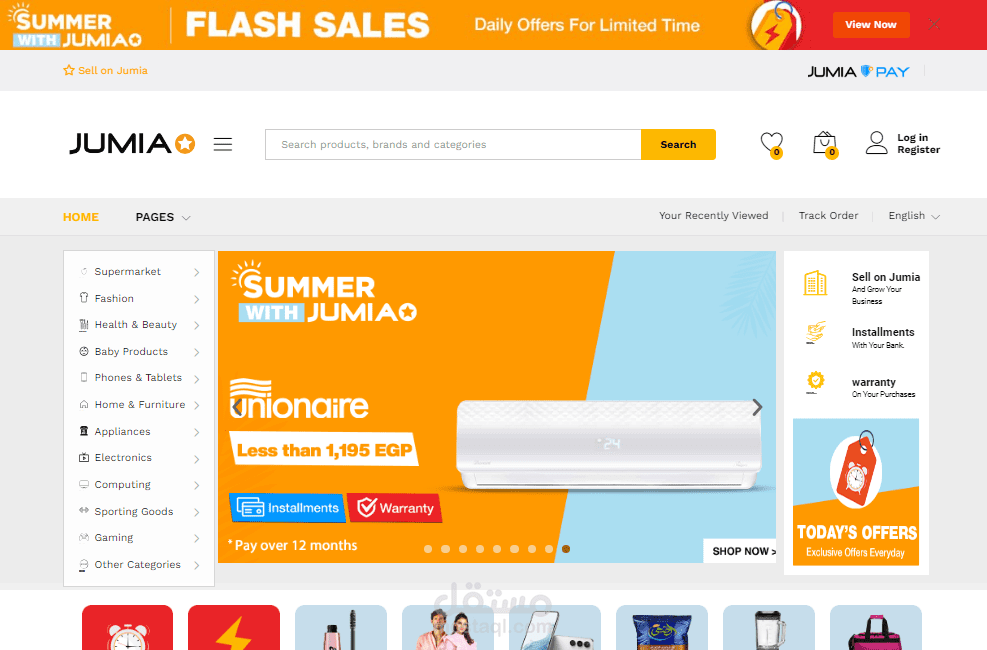Viewport: 987px width, 650px height.
Task: Click the yellow Search button
Action: tap(678, 145)
